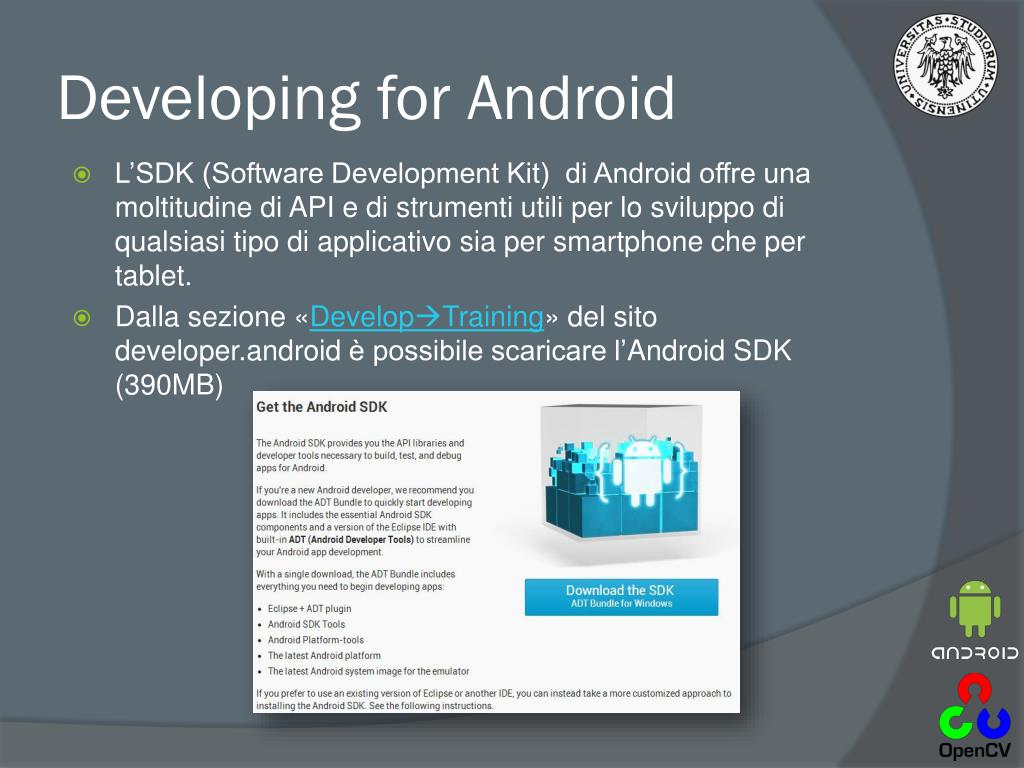Click the first bullet starting 'L'SDK (Software Development Kit)'

click(x=462, y=225)
